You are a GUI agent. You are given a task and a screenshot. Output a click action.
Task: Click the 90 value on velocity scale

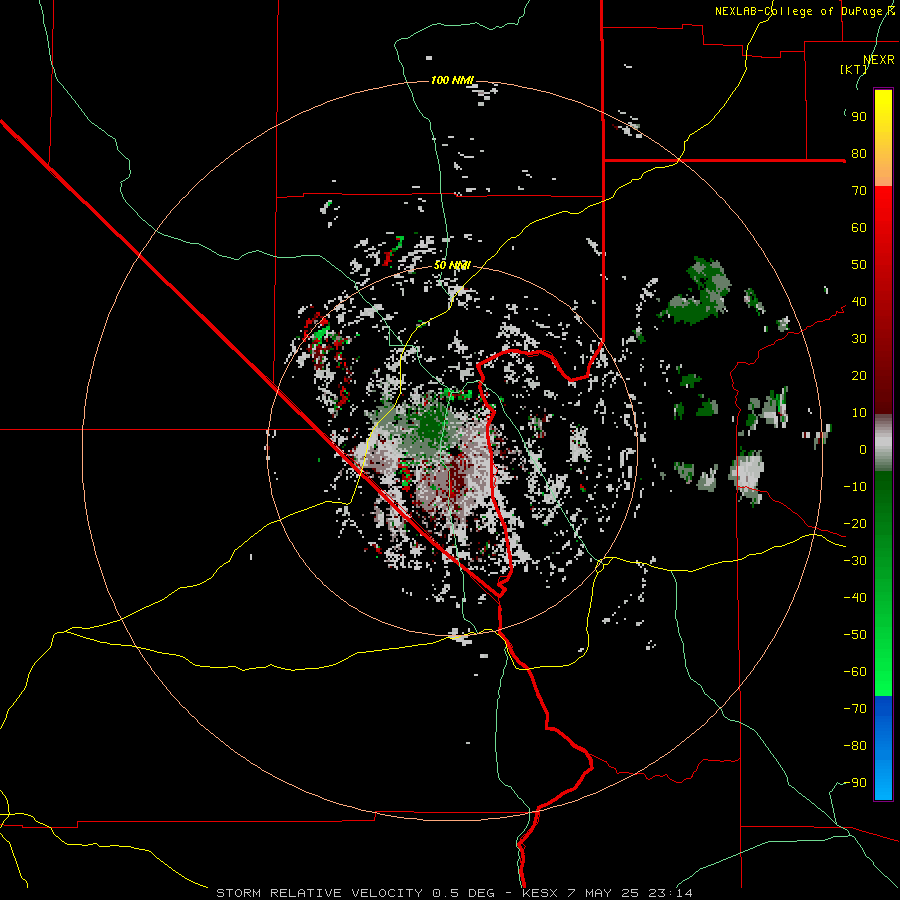click(x=859, y=117)
